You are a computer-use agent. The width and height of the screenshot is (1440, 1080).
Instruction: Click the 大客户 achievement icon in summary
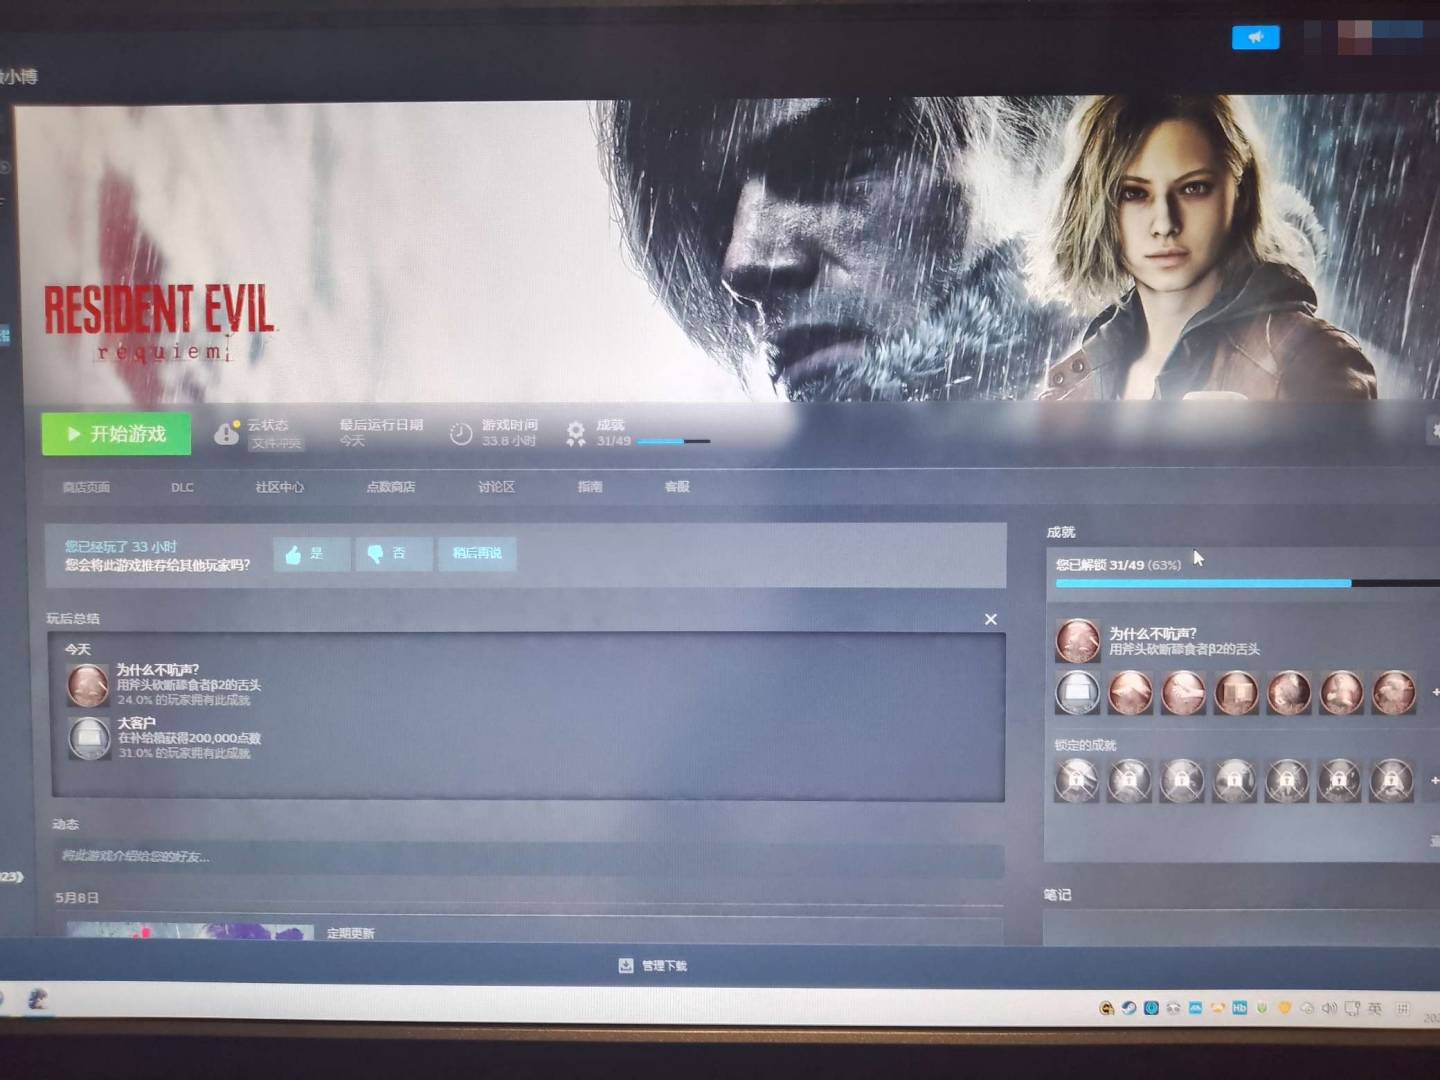click(x=88, y=739)
